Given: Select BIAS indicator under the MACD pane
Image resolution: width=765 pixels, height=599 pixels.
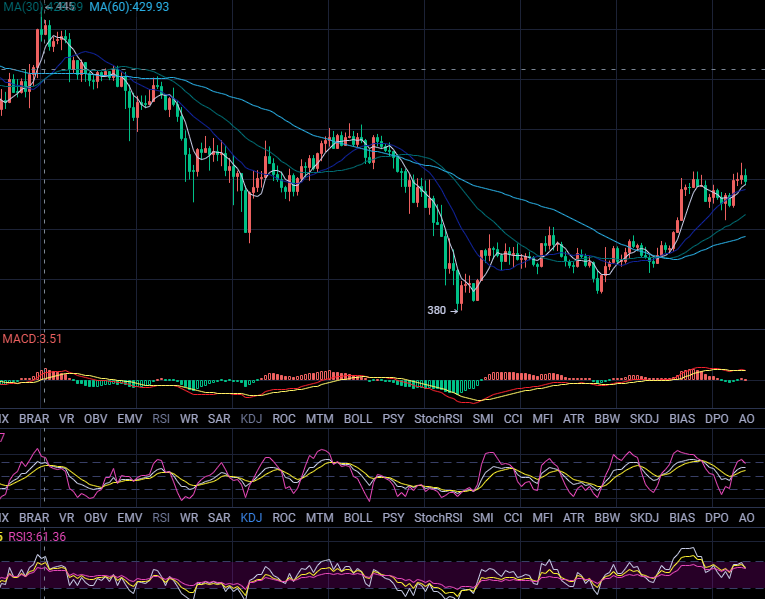Looking at the screenshot, I should point(682,419).
